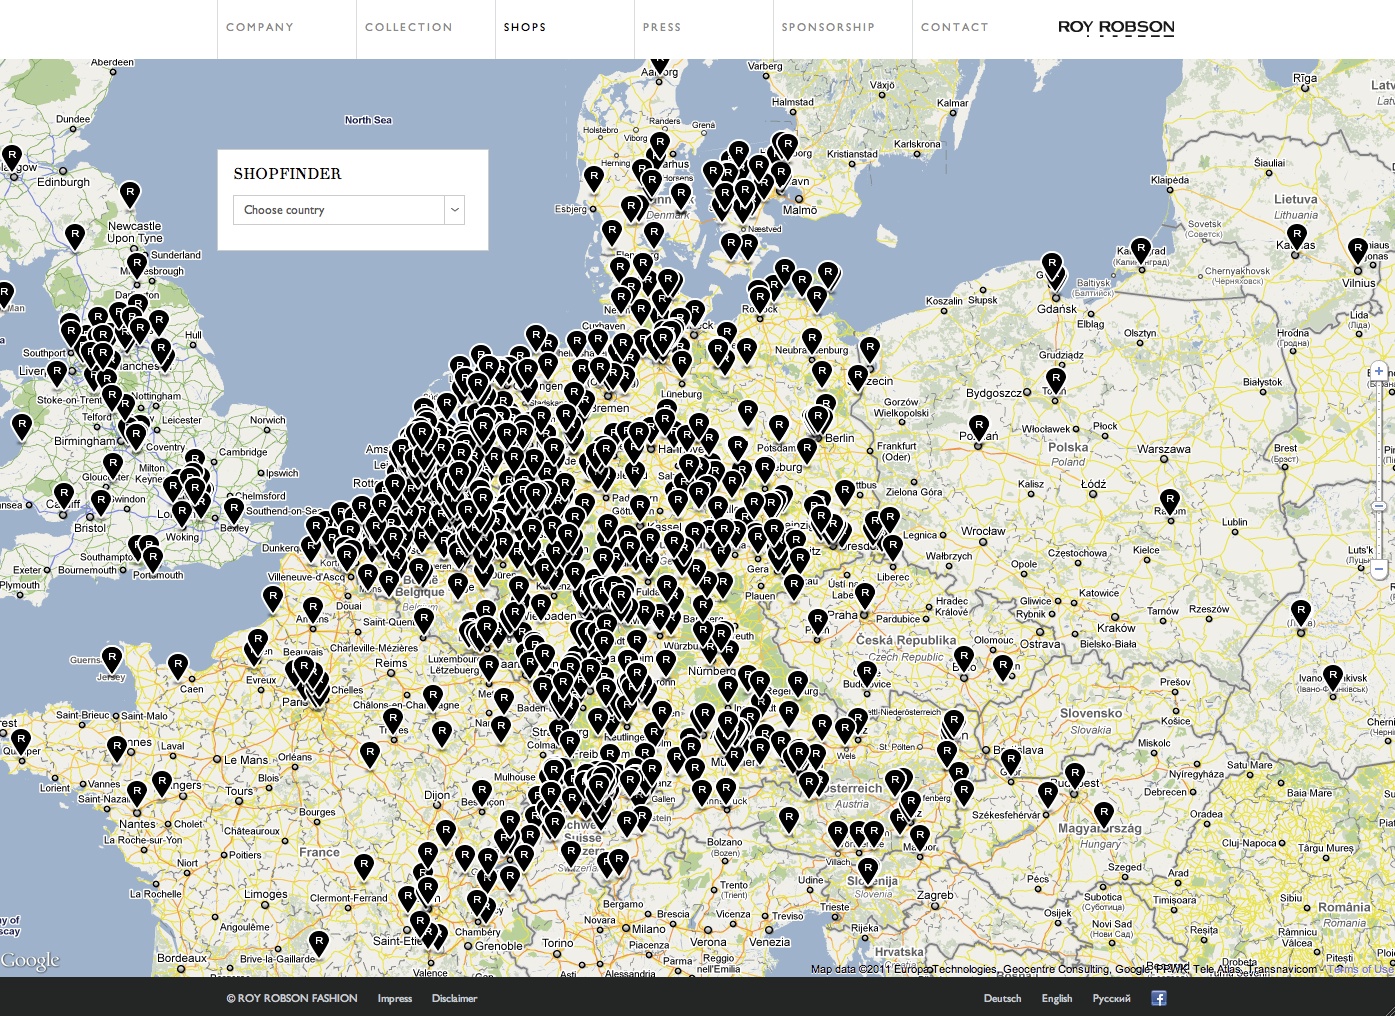This screenshot has height=1016, width=1395.
Task: Select the shop marker at Quimper
Action: pyautogui.click(x=21, y=741)
